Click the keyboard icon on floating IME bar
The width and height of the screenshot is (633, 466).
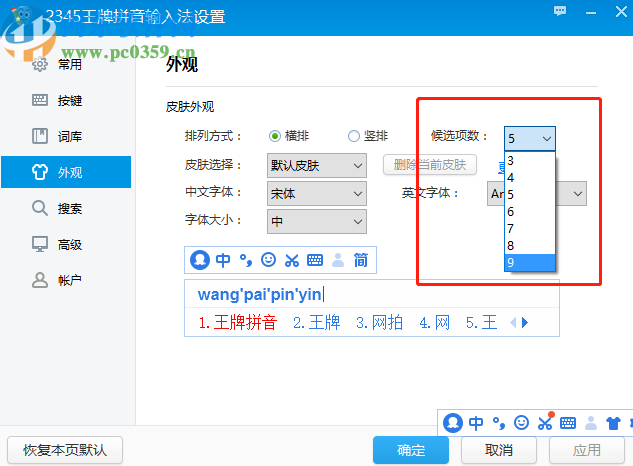[568, 423]
